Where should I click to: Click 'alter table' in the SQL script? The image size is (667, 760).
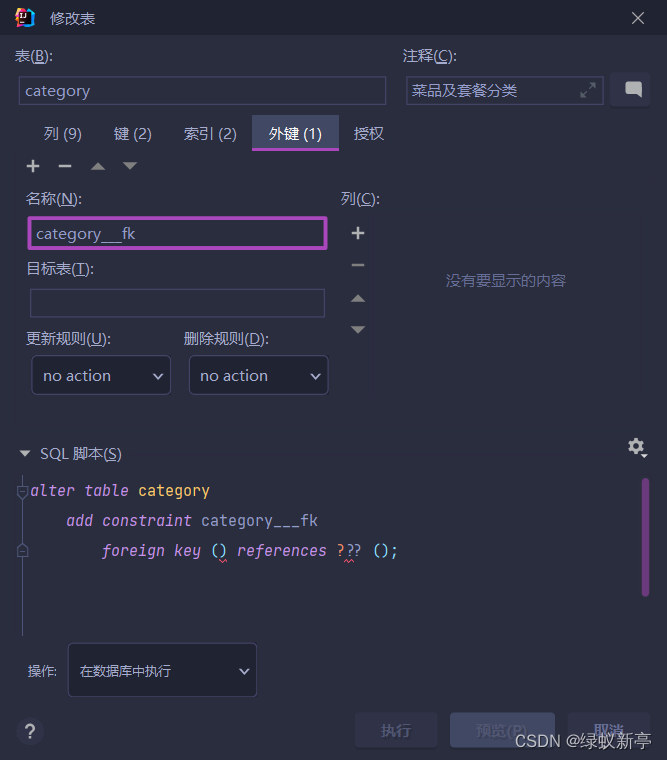(79, 491)
